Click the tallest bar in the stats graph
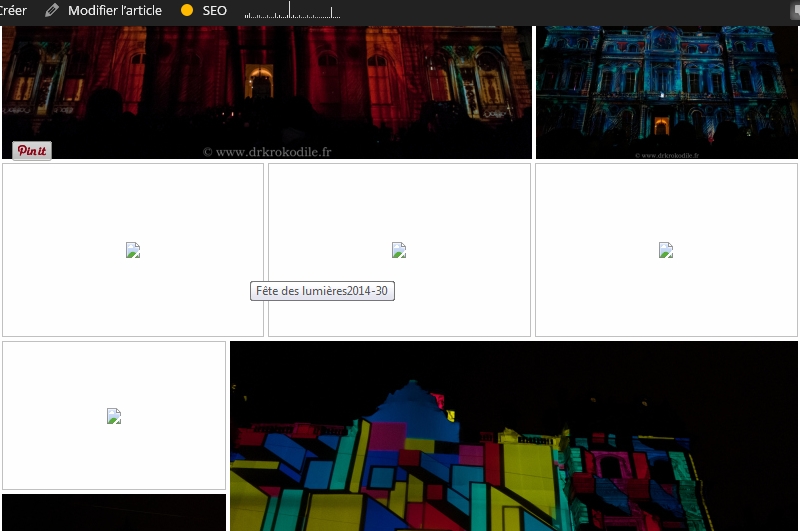This screenshot has height=531, width=800. [290, 9]
